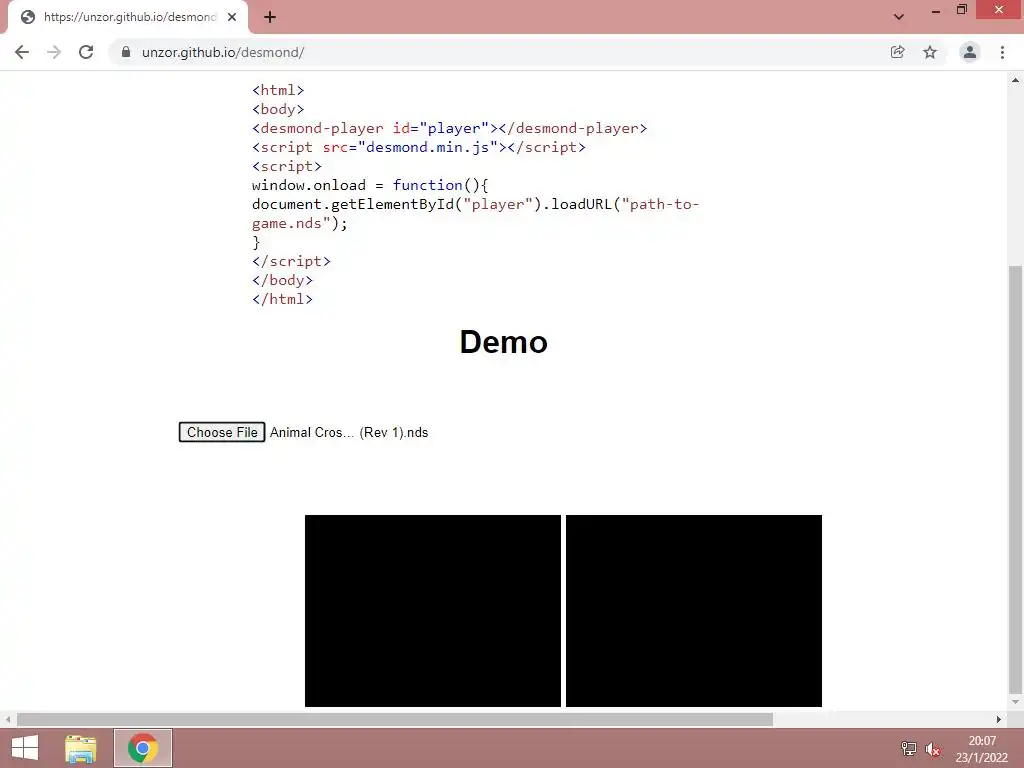Open File Explorer from the taskbar
The width and height of the screenshot is (1024, 768).
(x=81, y=748)
